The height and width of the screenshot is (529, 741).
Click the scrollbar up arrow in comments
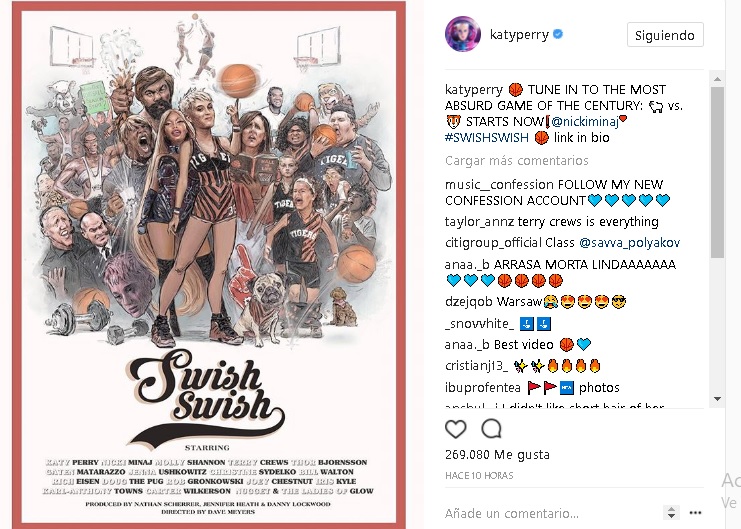click(x=717, y=78)
